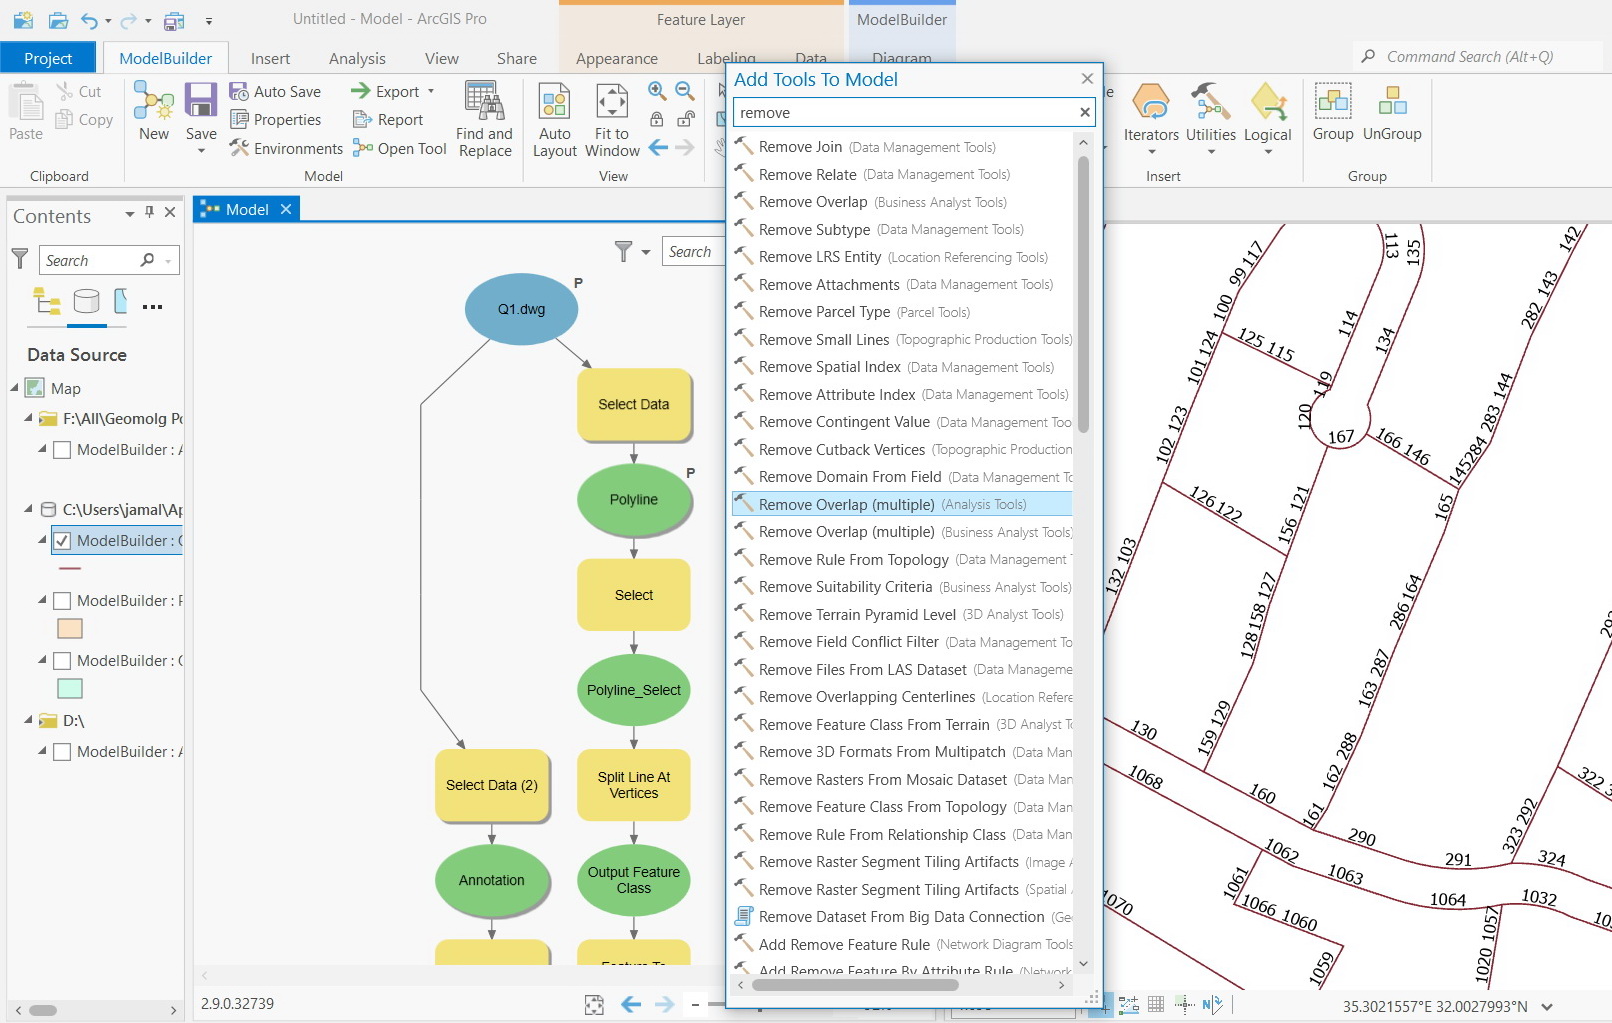Expand the Logical tools dropdown

pos(1267,150)
